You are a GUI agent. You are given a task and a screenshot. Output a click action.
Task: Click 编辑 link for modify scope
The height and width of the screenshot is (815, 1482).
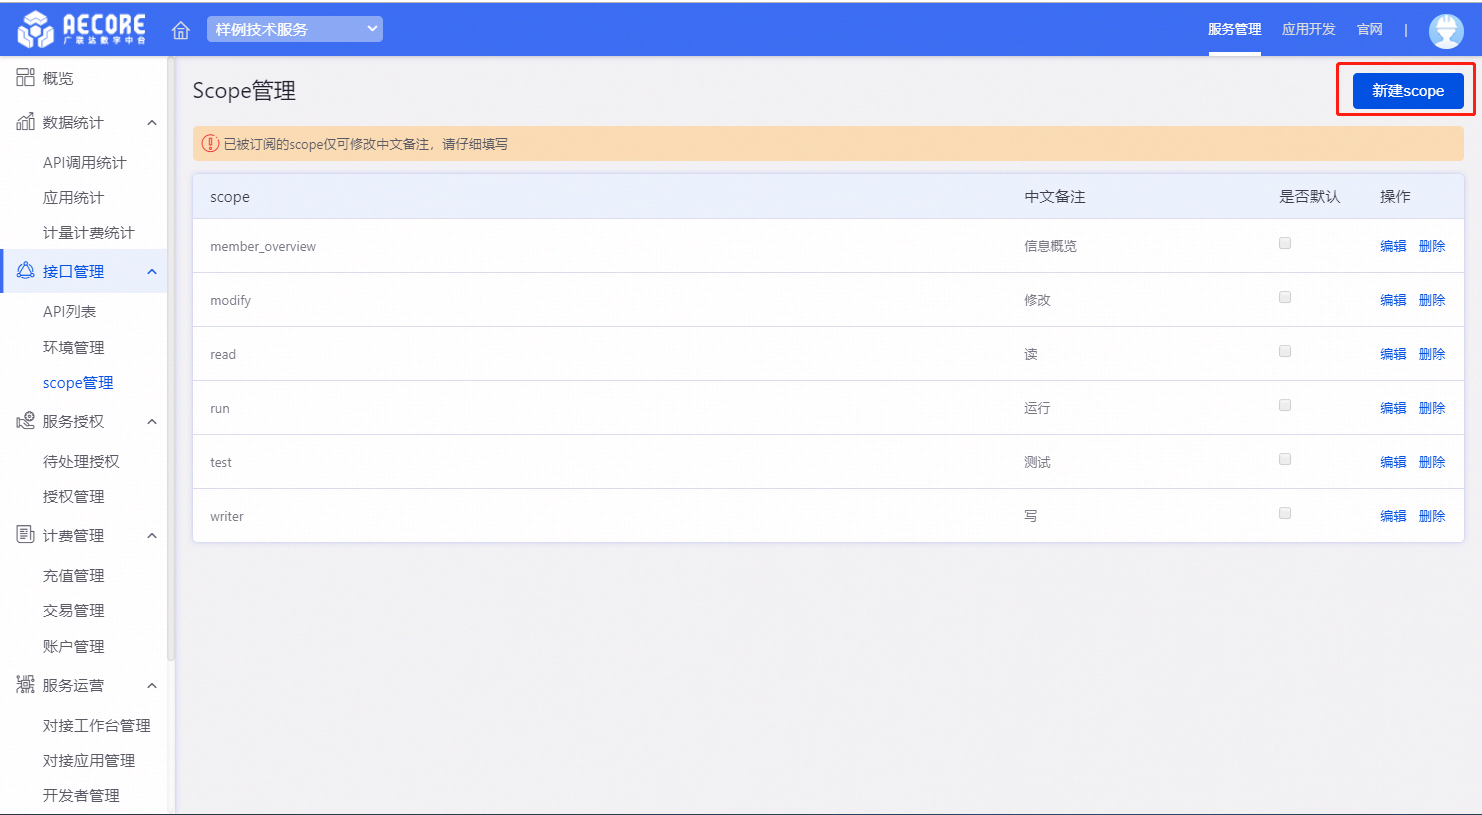coord(1393,300)
